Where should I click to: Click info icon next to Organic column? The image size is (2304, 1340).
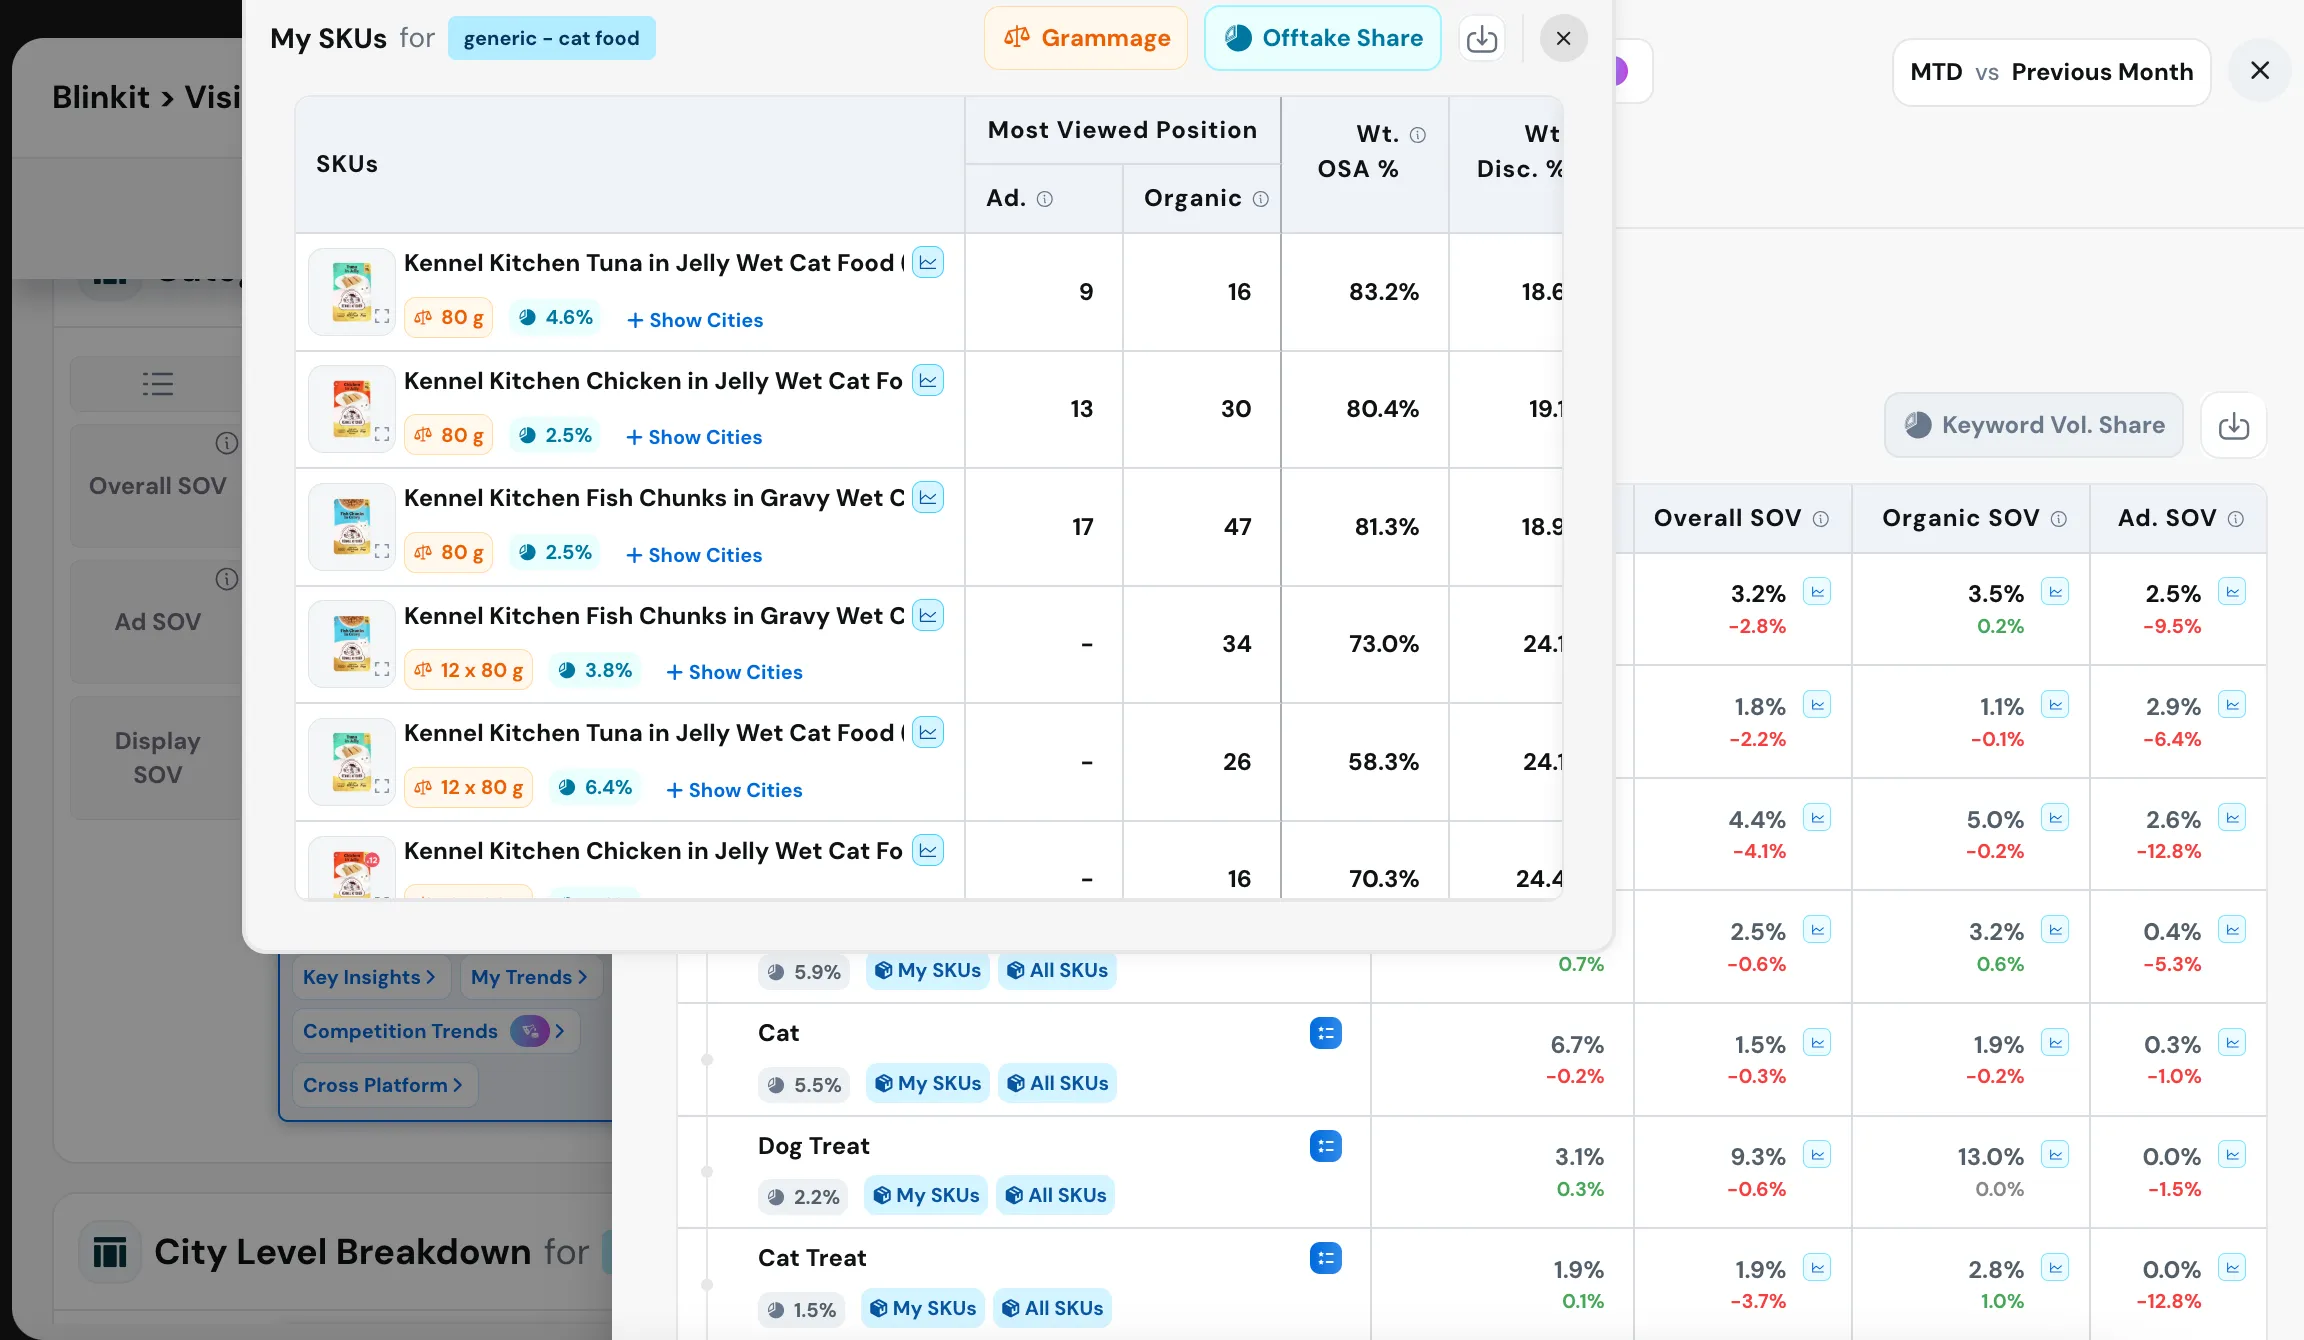click(x=1260, y=199)
